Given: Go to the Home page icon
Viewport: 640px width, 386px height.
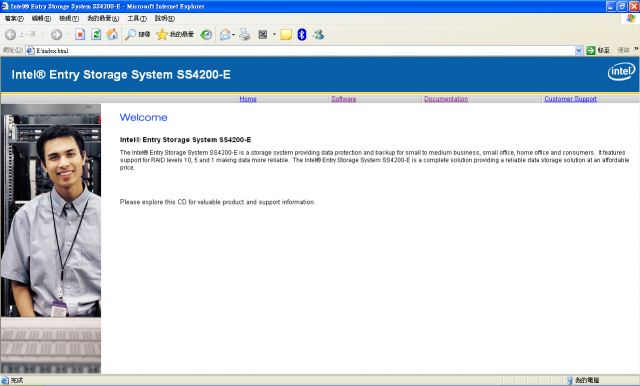Looking at the screenshot, I should tap(112, 35).
